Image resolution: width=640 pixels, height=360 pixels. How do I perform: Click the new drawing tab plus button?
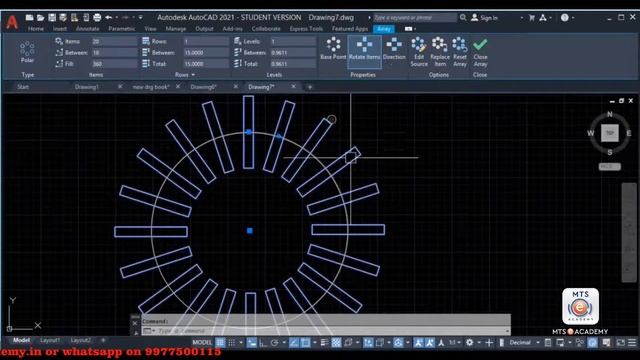coord(310,87)
